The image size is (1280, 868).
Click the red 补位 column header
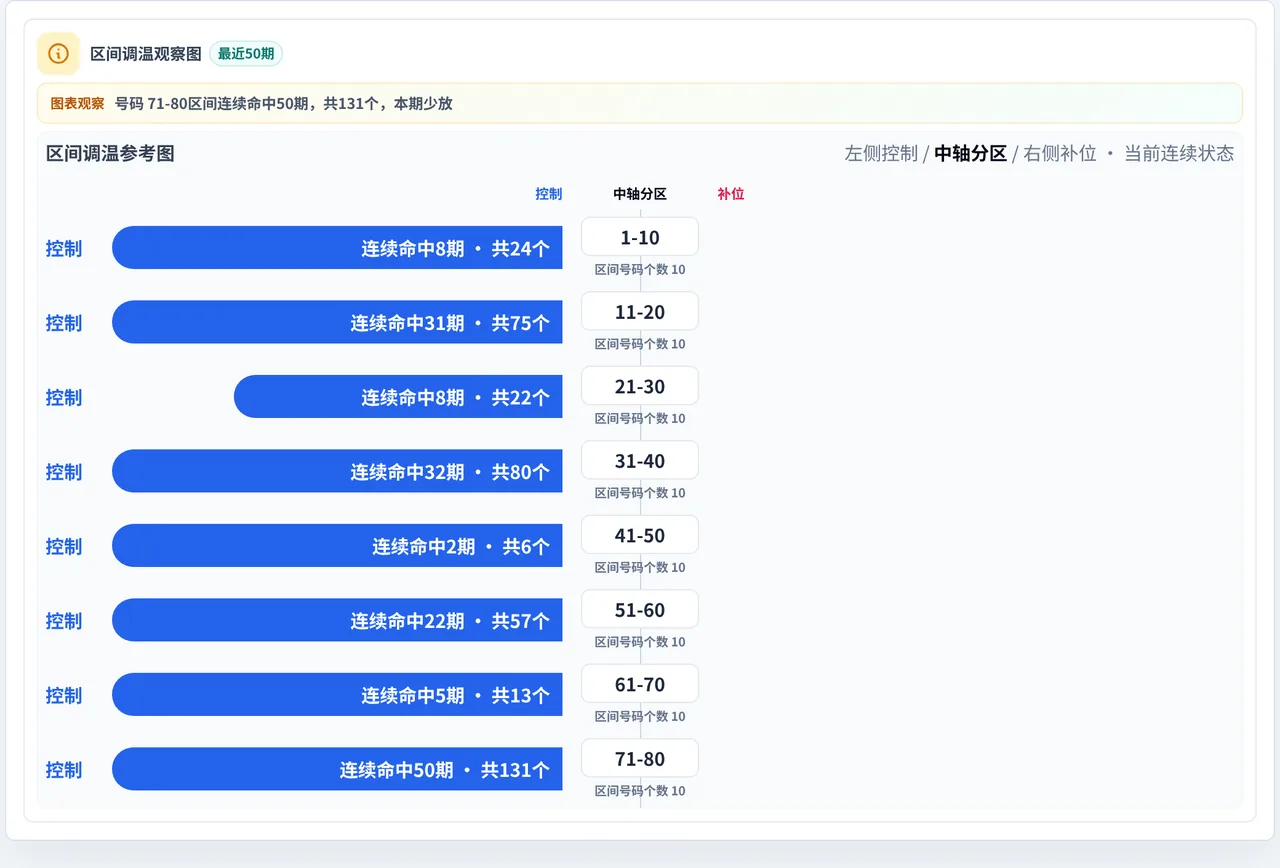pyautogui.click(x=731, y=194)
